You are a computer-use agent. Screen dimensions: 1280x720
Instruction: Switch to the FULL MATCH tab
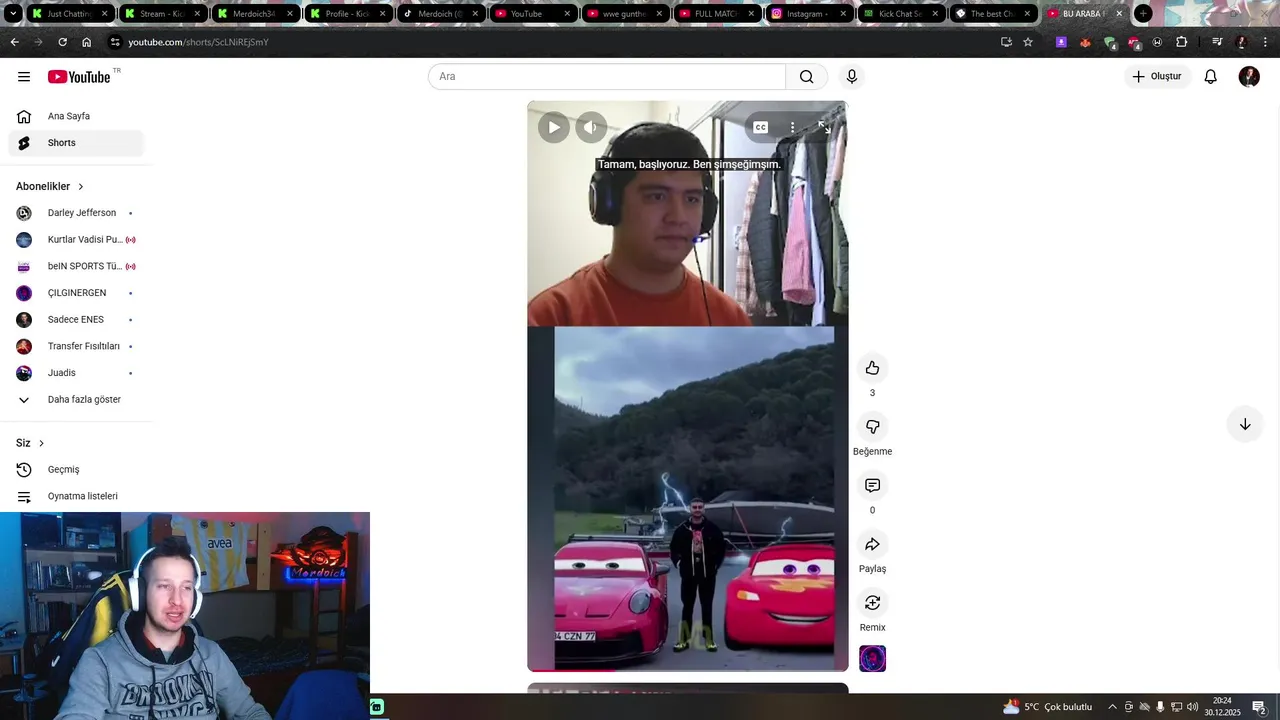point(716,14)
